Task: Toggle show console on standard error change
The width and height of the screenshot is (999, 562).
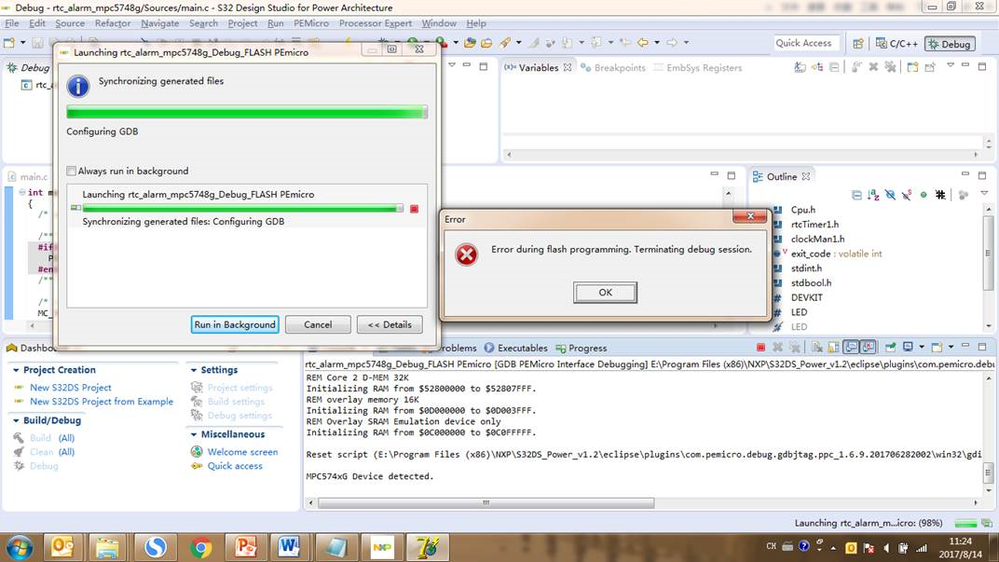Action: [868, 347]
